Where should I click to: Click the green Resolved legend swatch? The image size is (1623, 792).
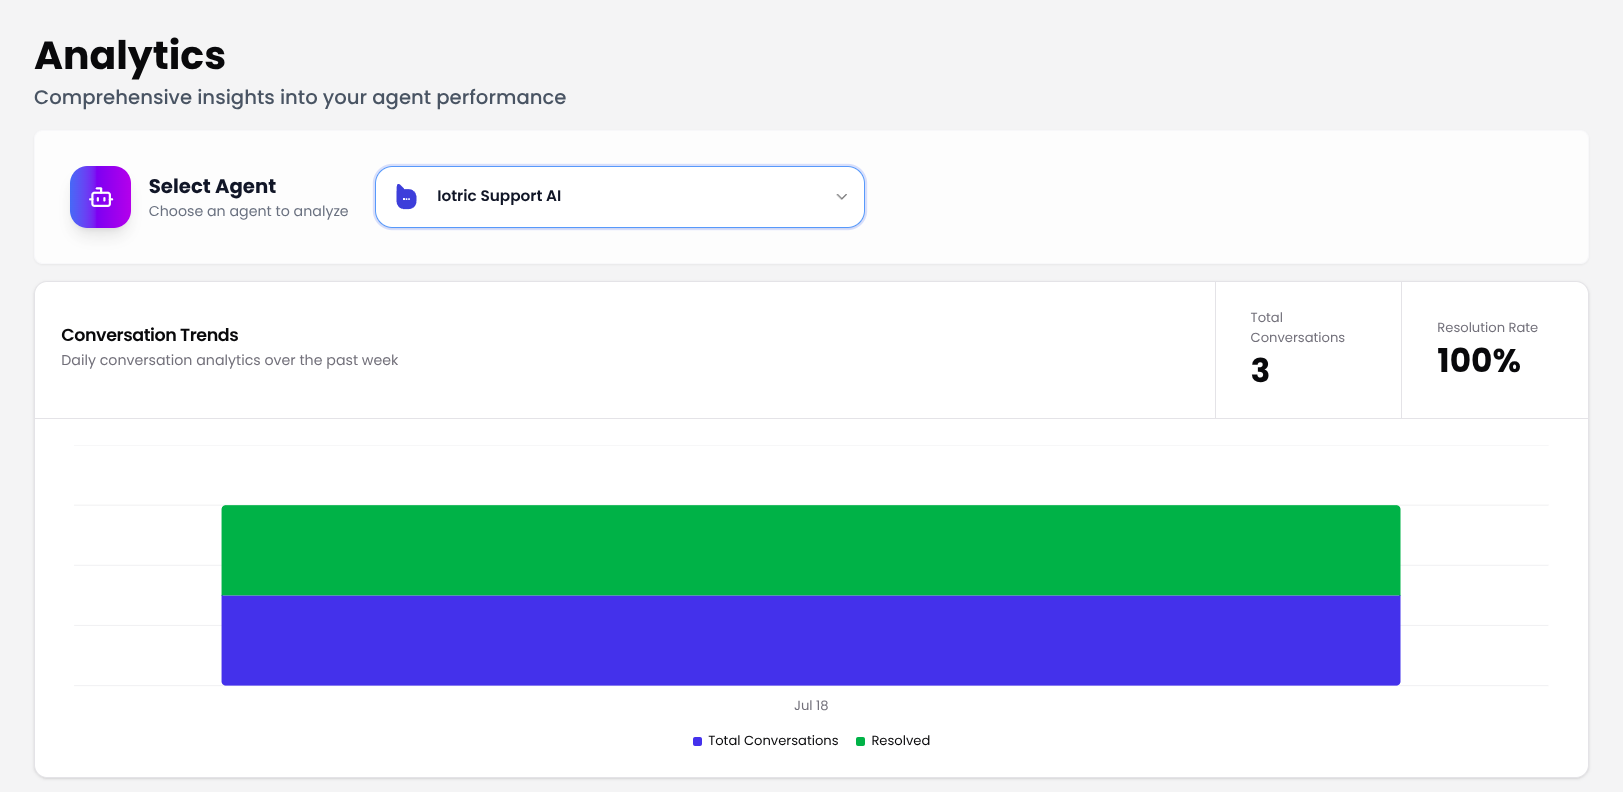(x=861, y=741)
